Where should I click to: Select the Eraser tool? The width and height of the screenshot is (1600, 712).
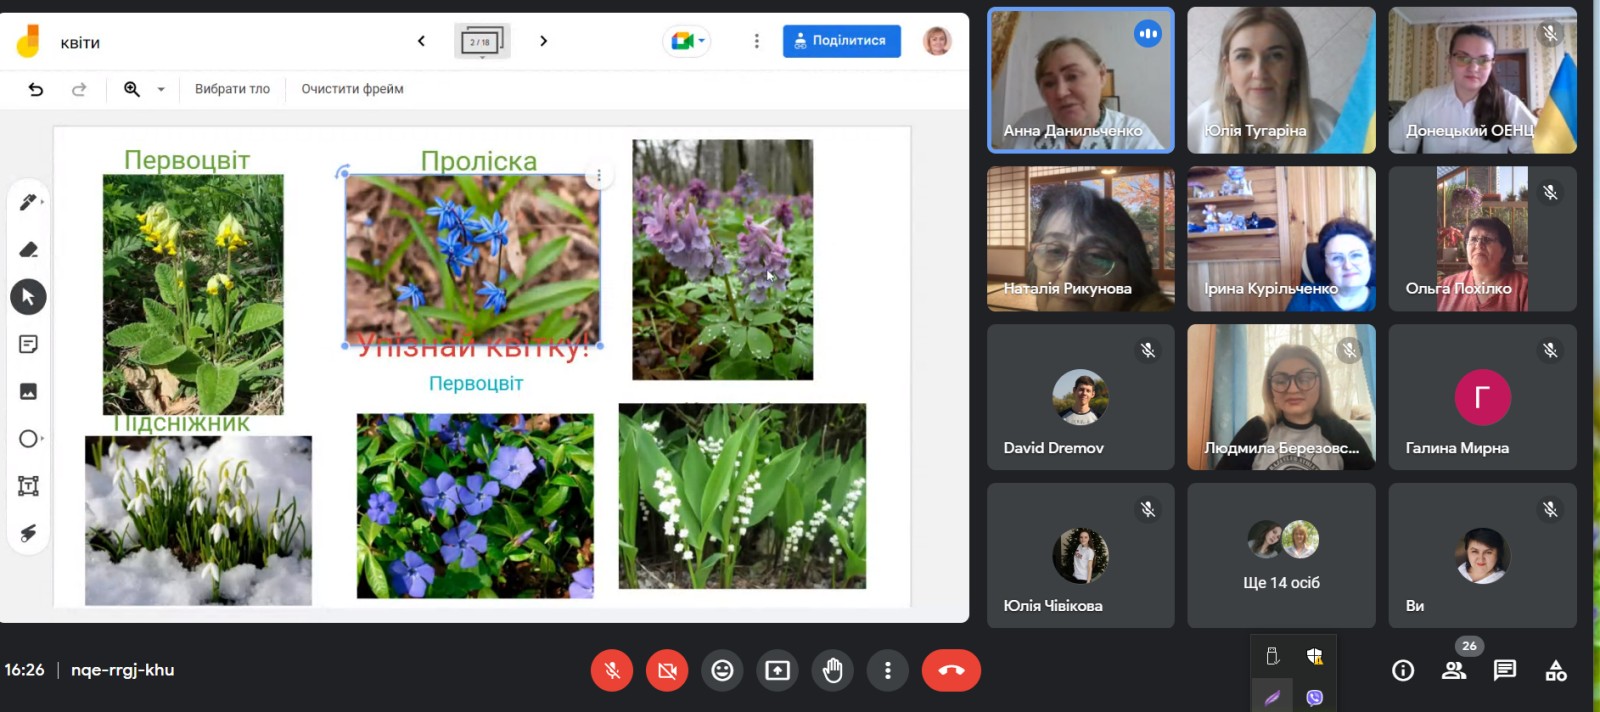pos(28,249)
